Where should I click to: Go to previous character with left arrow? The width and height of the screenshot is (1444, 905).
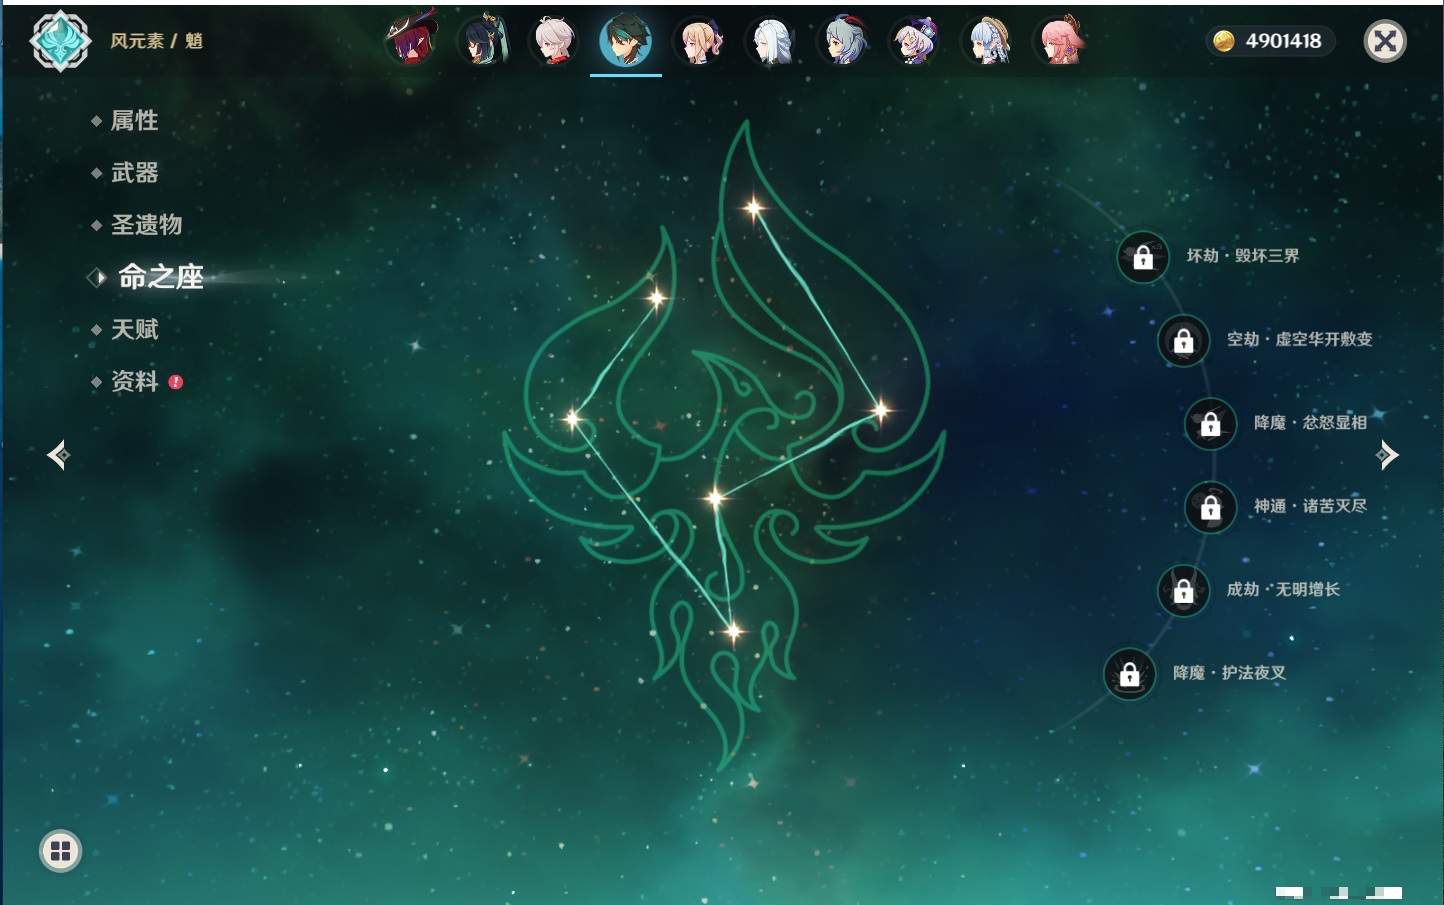58,455
